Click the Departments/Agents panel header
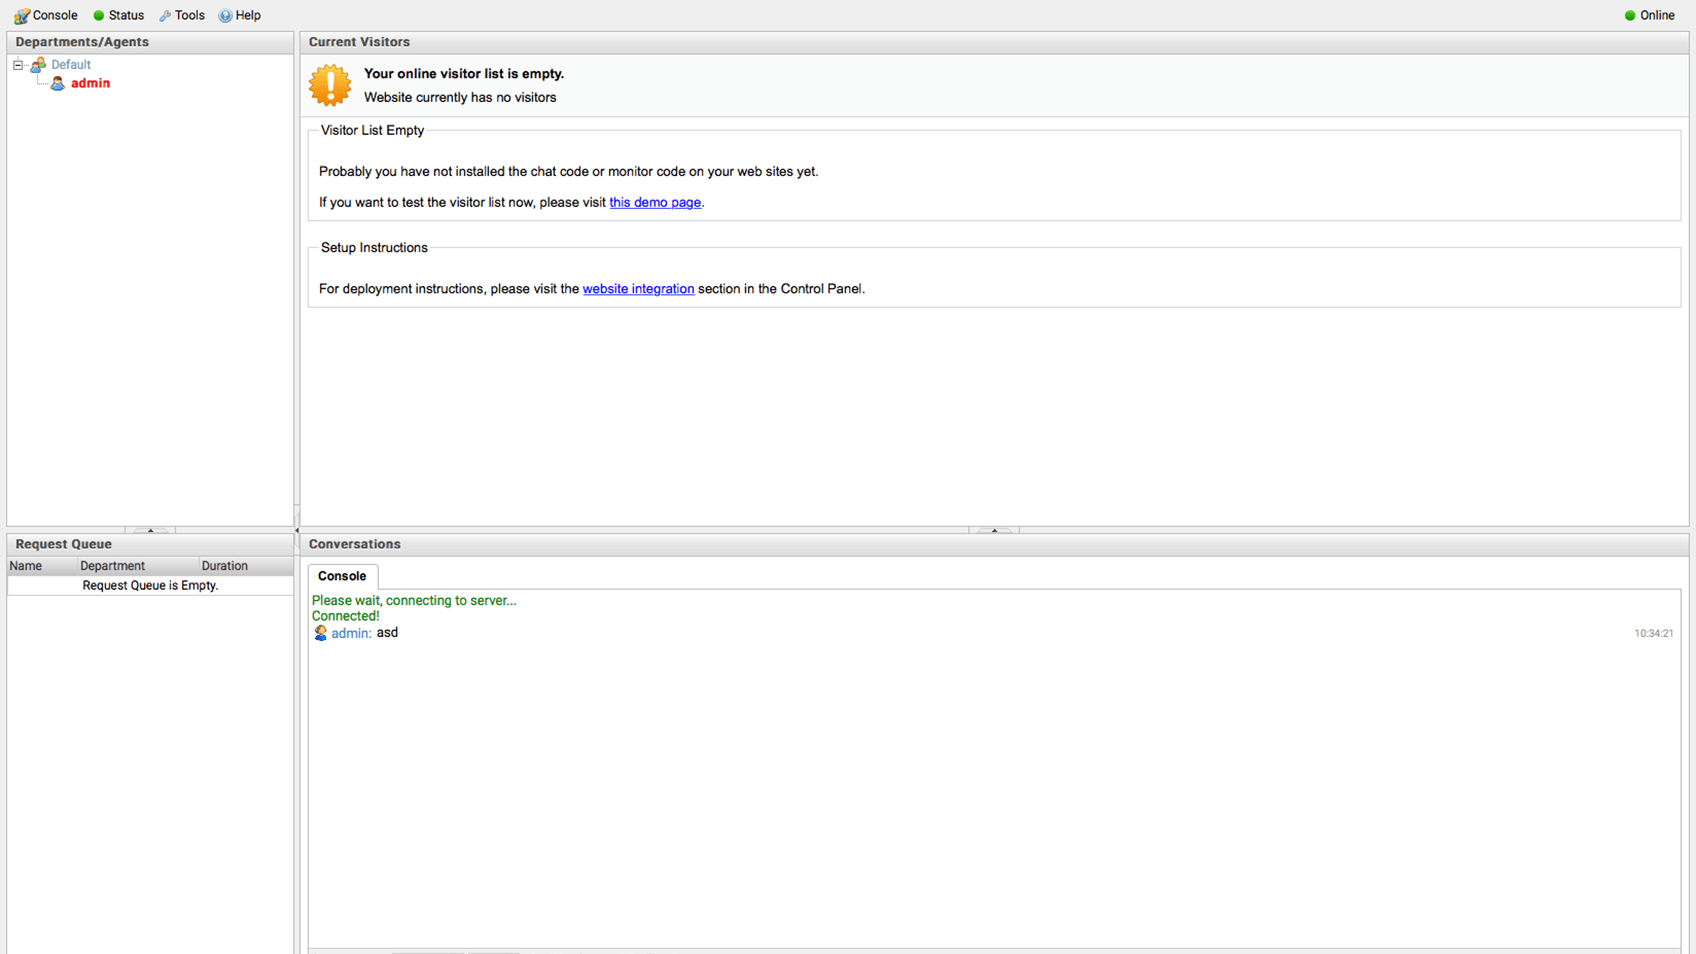Image resolution: width=1696 pixels, height=954 pixels. (150, 42)
